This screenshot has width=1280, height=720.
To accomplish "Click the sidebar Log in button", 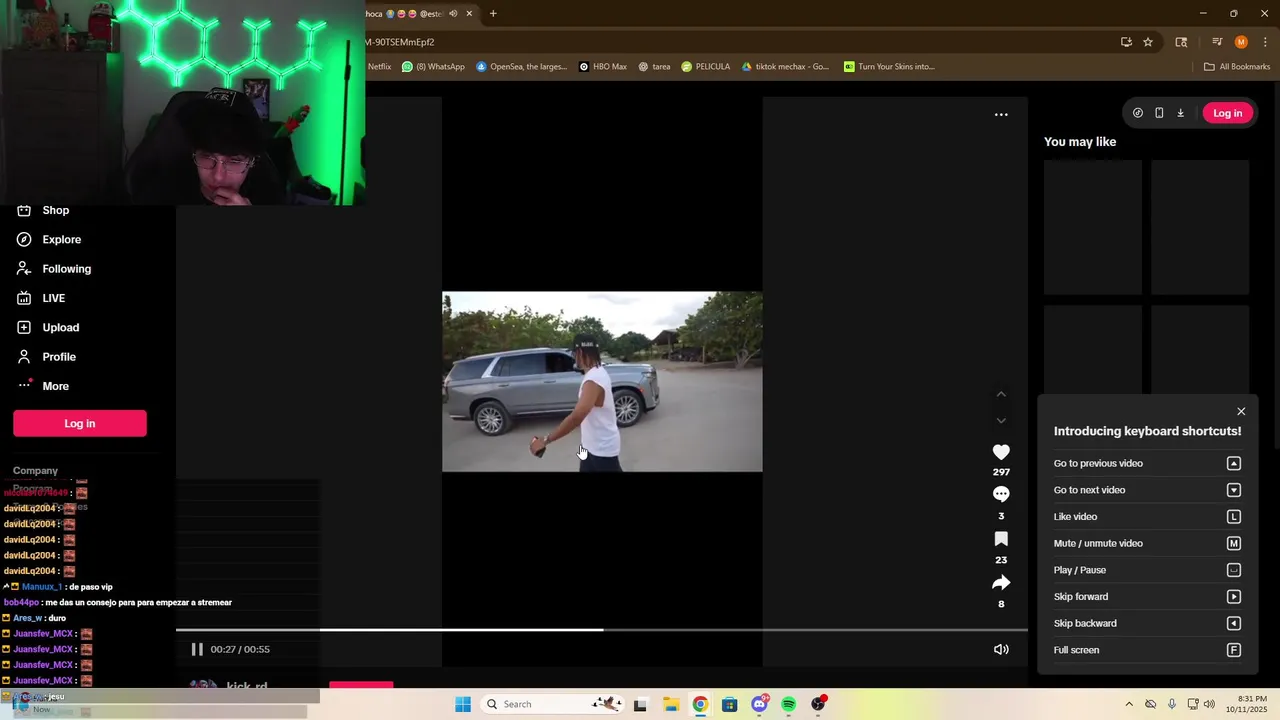I will pyautogui.click(x=80, y=423).
